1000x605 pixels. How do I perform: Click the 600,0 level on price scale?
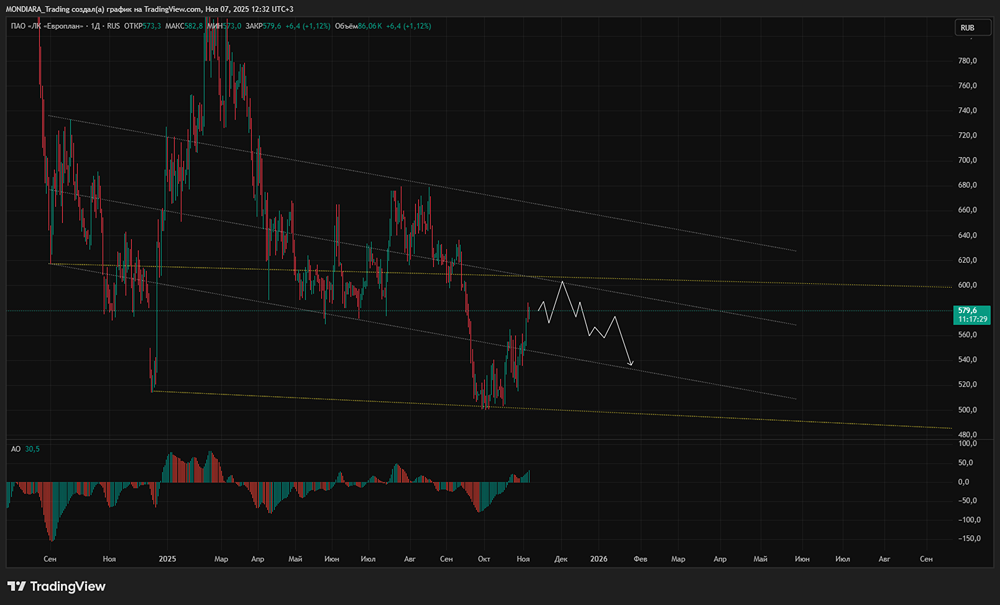click(x=968, y=285)
